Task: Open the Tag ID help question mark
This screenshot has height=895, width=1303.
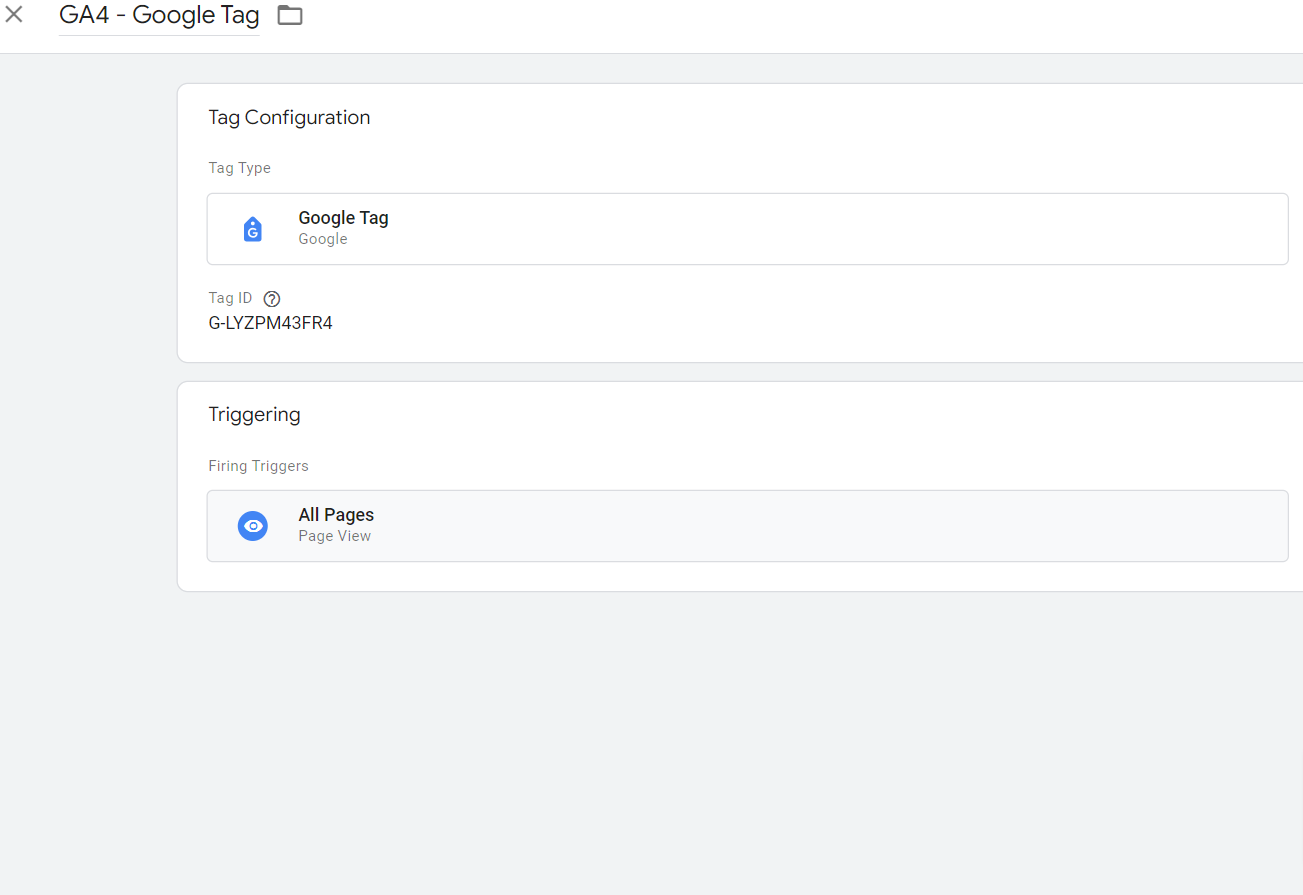Action: (x=272, y=298)
